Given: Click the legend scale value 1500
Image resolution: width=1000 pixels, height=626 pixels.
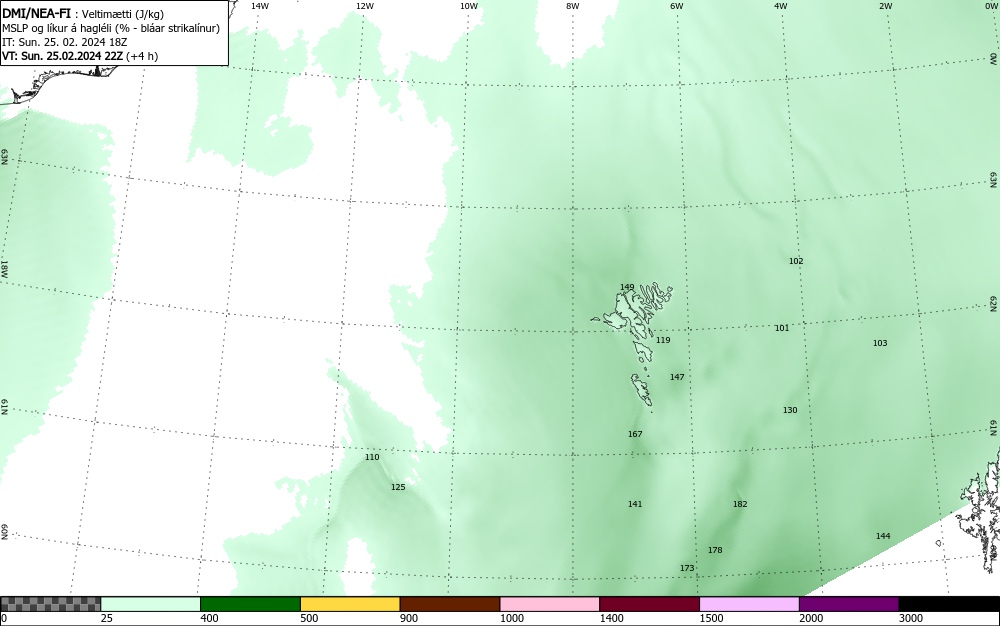Looking at the screenshot, I should click(x=711, y=618).
